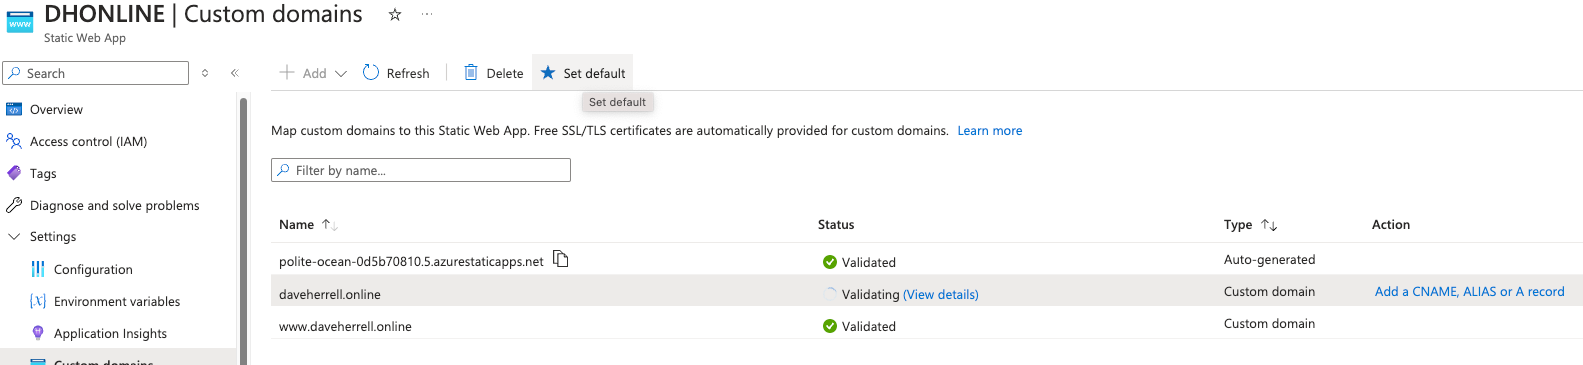This screenshot has width=1583, height=365.
Task: Click the Configuration bars icon
Action: tap(38, 269)
